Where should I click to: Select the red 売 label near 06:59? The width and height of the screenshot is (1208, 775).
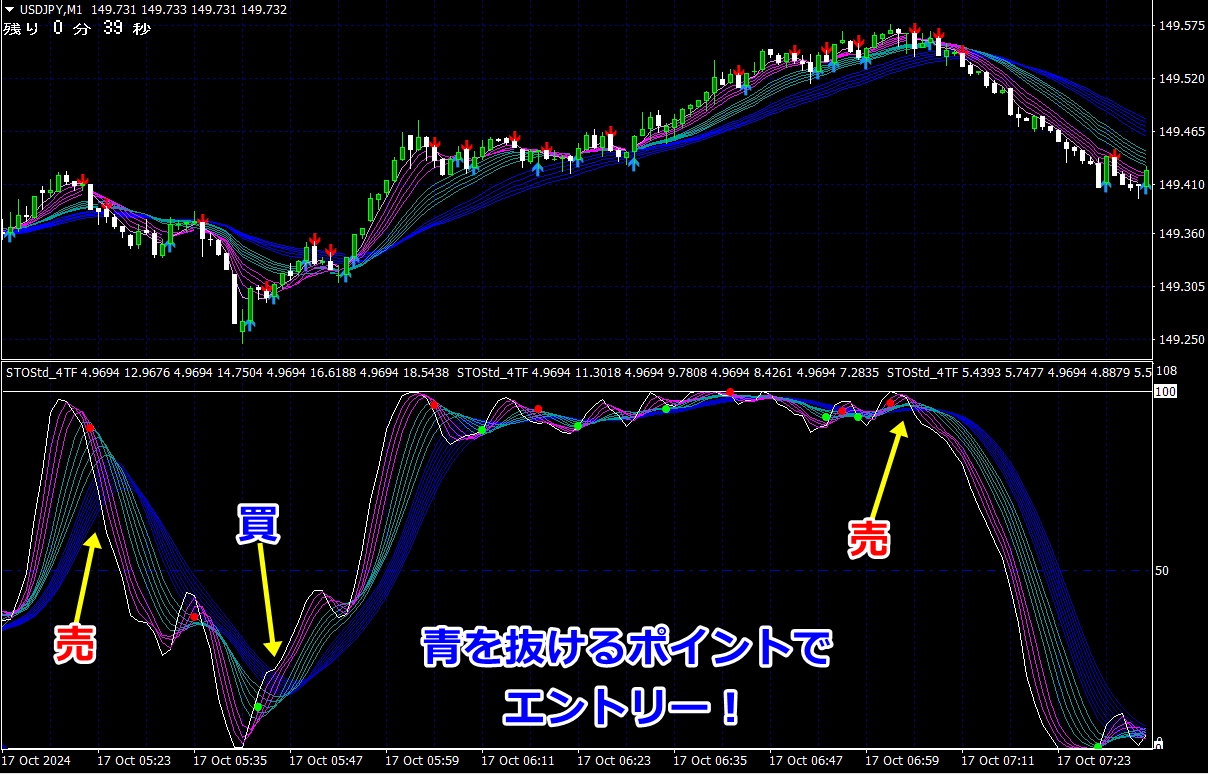[x=869, y=539]
